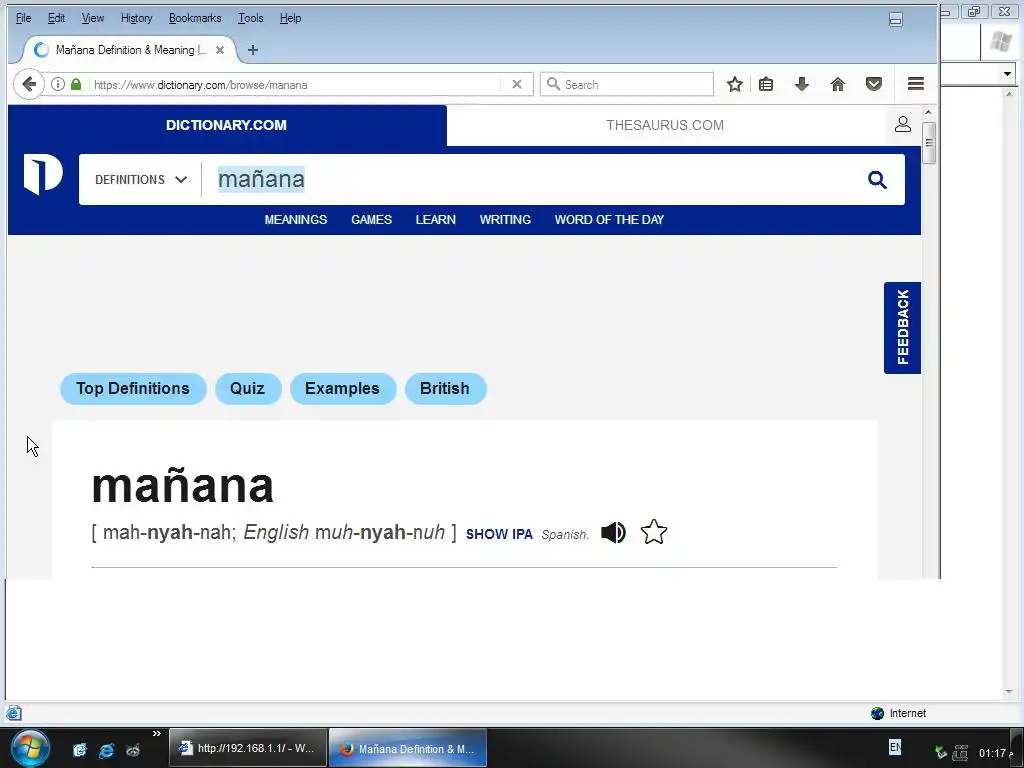The height and width of the screenshot is (768, 1024).
Task: Launch Internet Explorer from quick launch
Action: [x=106, y=750]
